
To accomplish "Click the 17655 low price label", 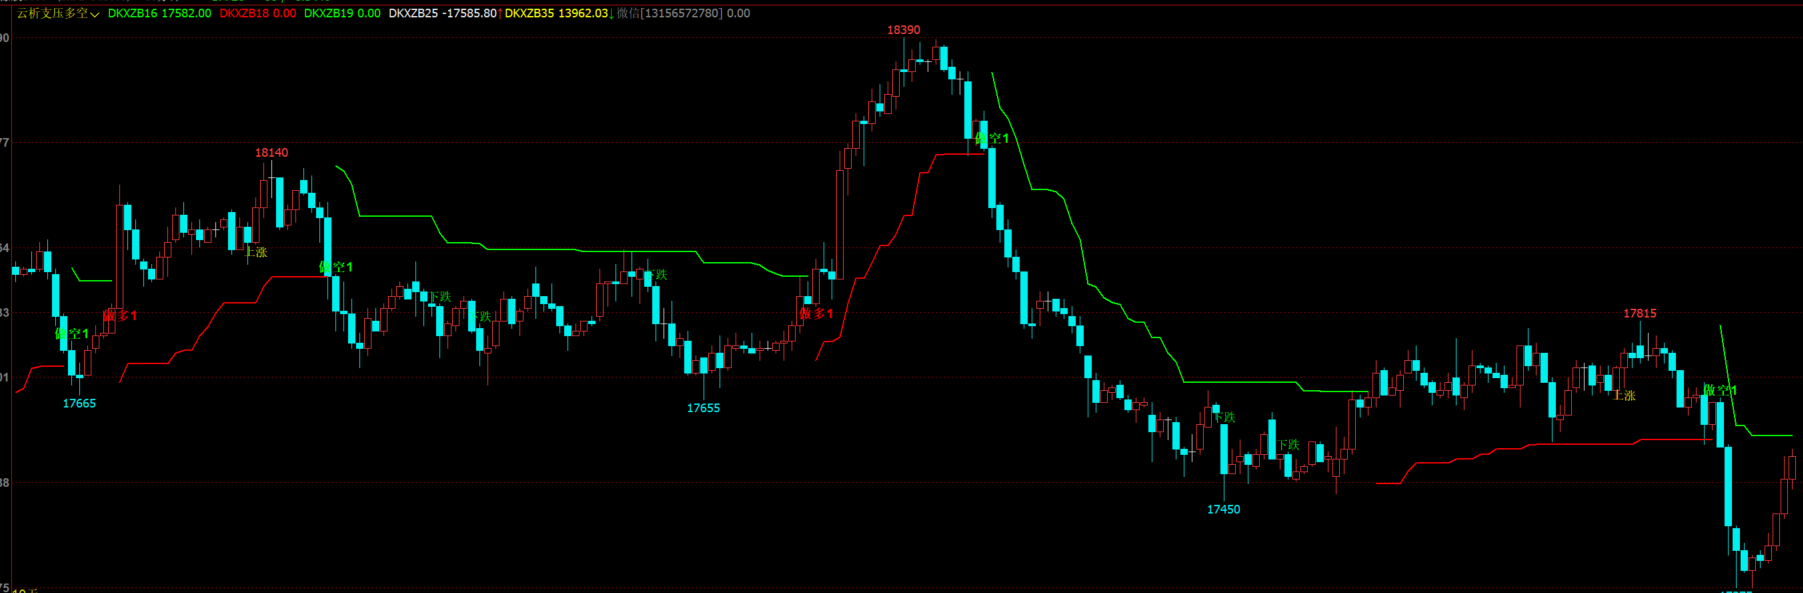I will tap(703, 408).
